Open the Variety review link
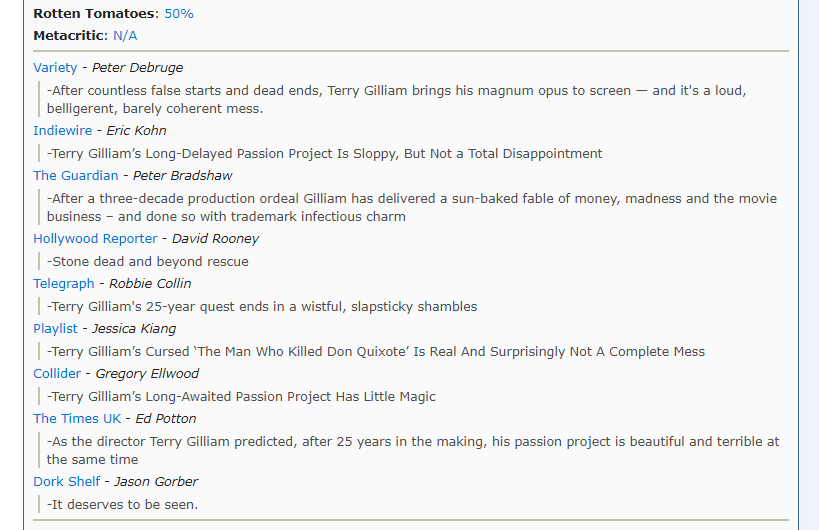Viewport: 819px width, 530px height. (55, 68)
